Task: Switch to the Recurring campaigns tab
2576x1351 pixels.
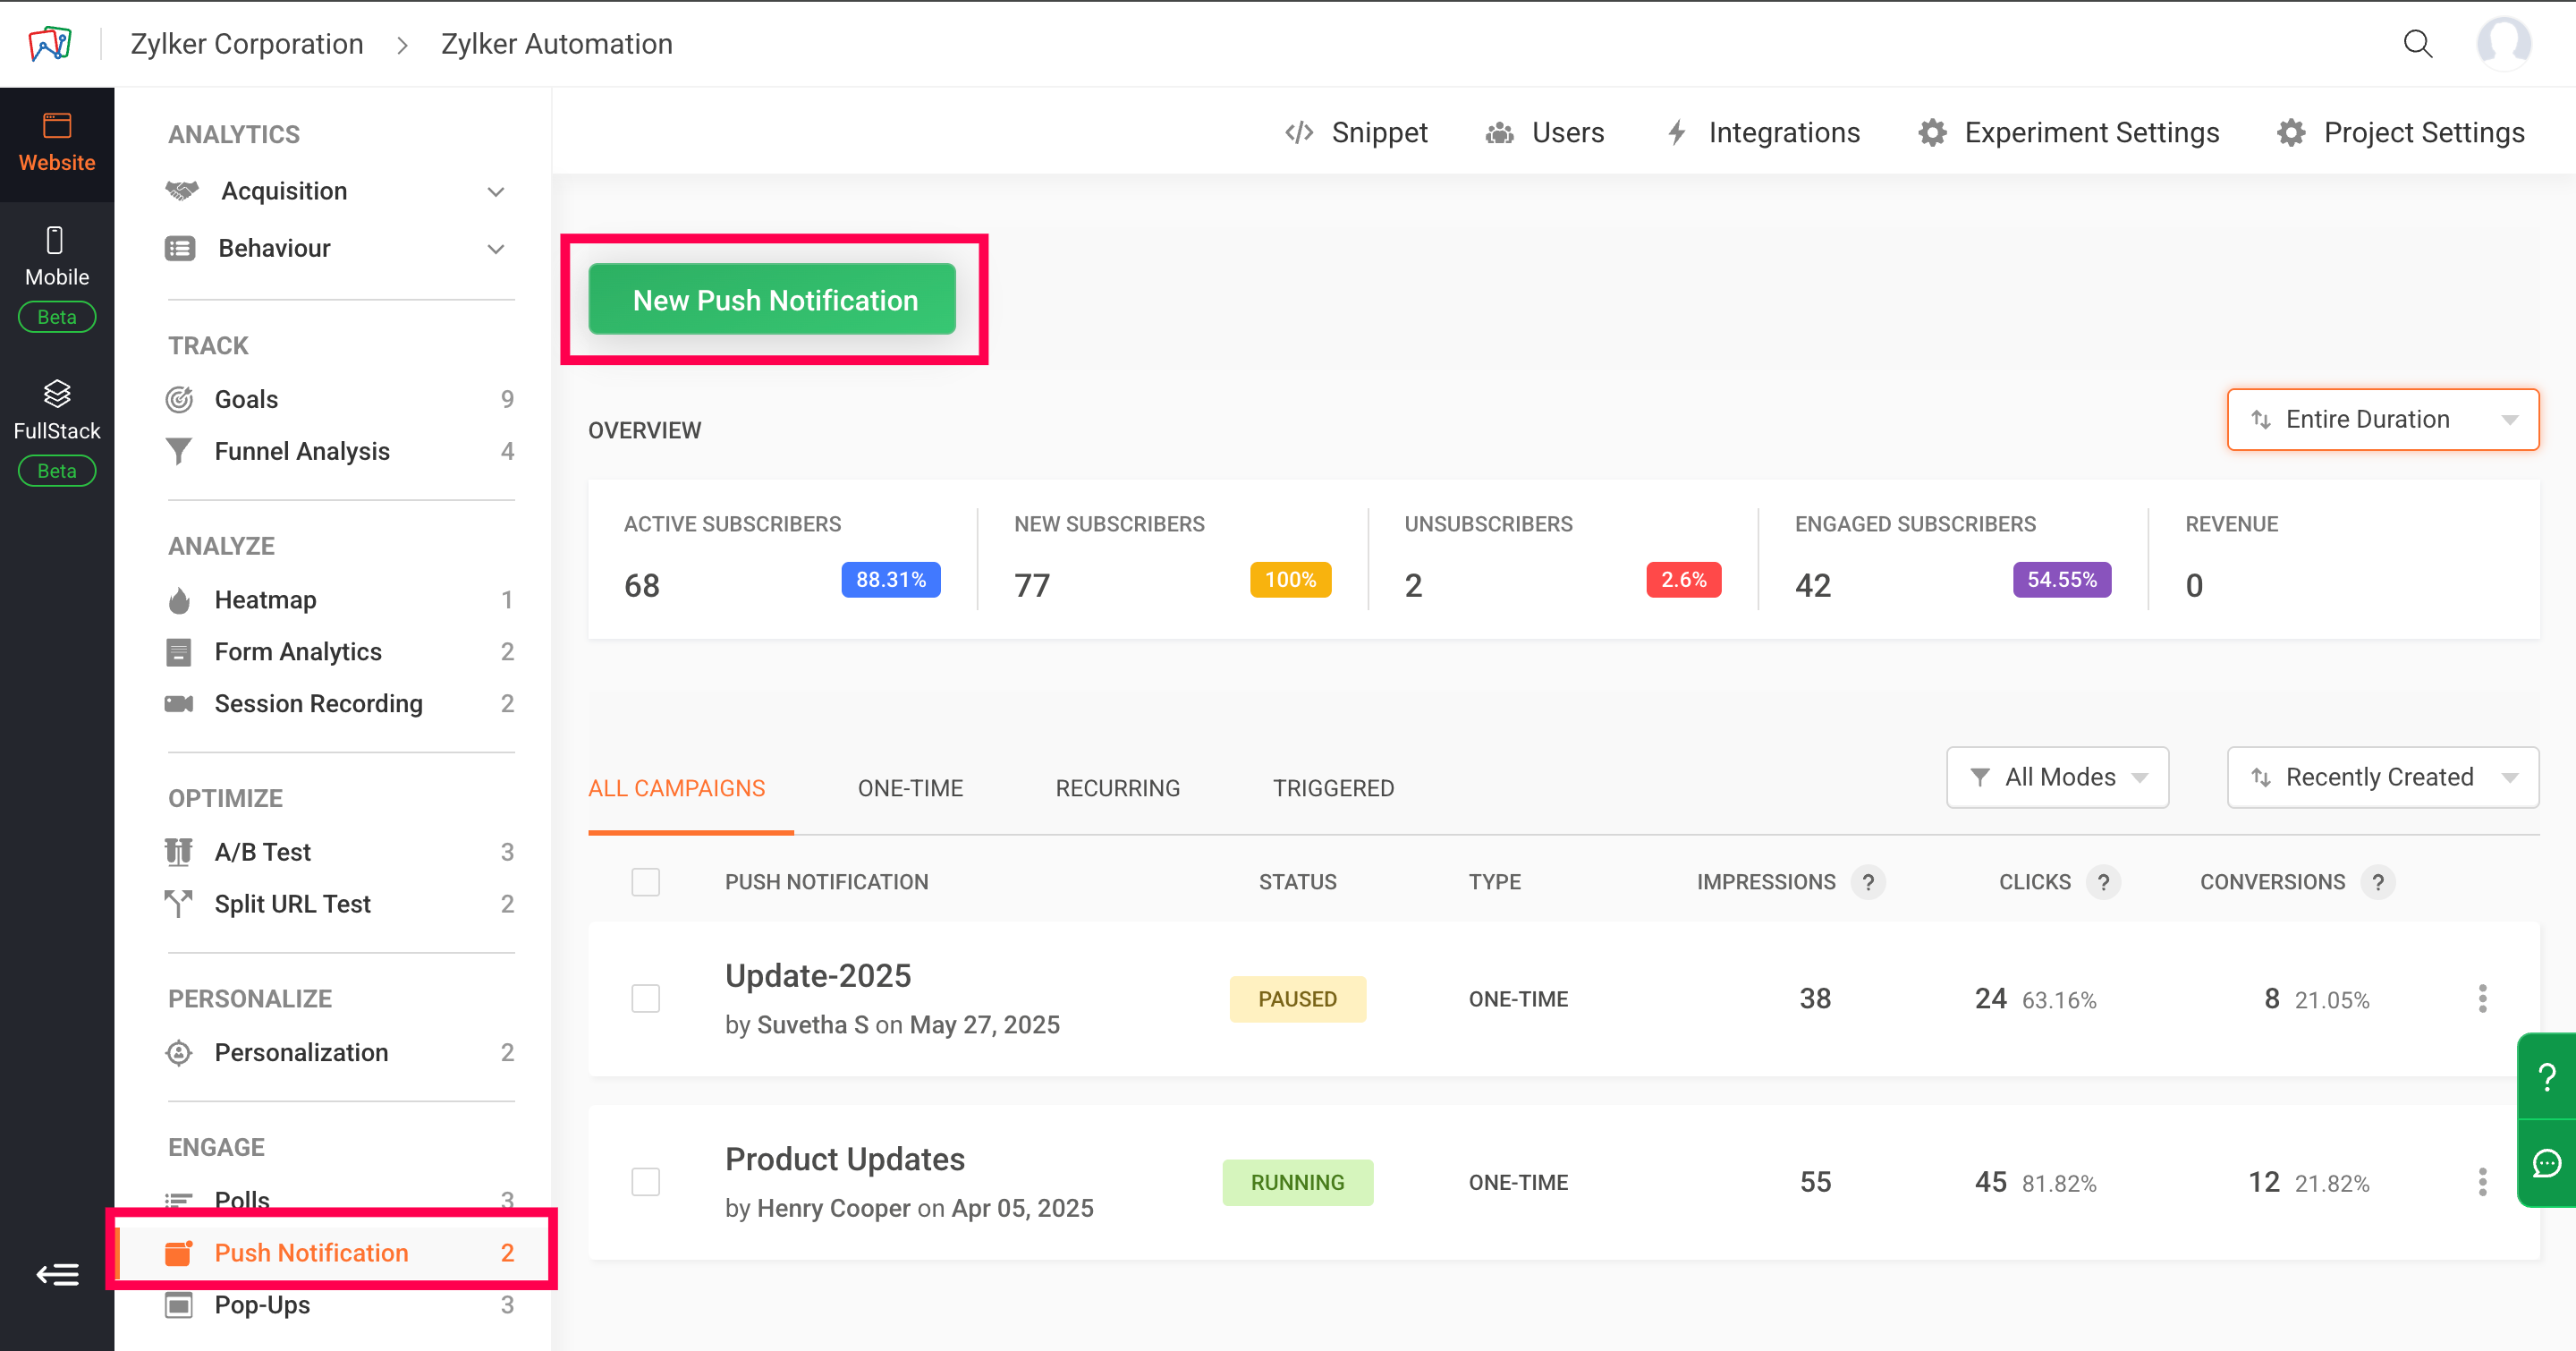Action: [x=1117, y=788]
